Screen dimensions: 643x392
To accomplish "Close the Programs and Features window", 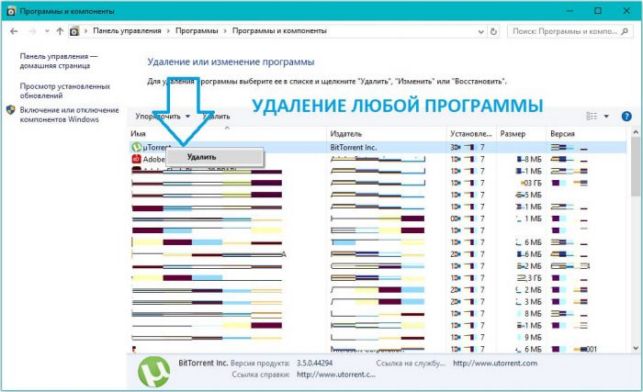I will [627, 11].
